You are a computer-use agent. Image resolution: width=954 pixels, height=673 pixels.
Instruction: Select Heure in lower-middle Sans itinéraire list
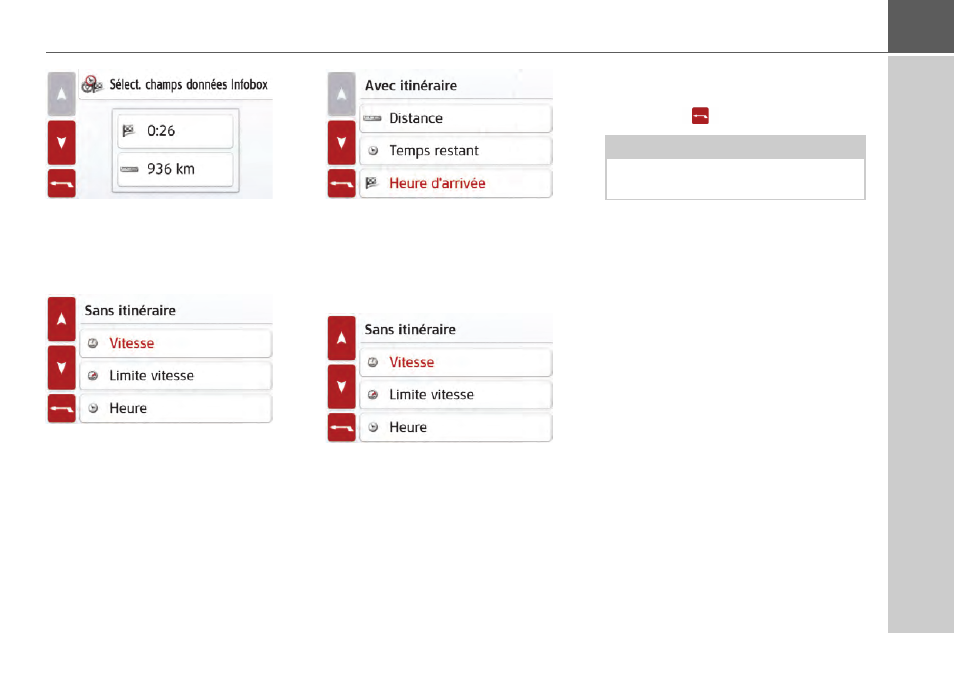click(456, 427)
